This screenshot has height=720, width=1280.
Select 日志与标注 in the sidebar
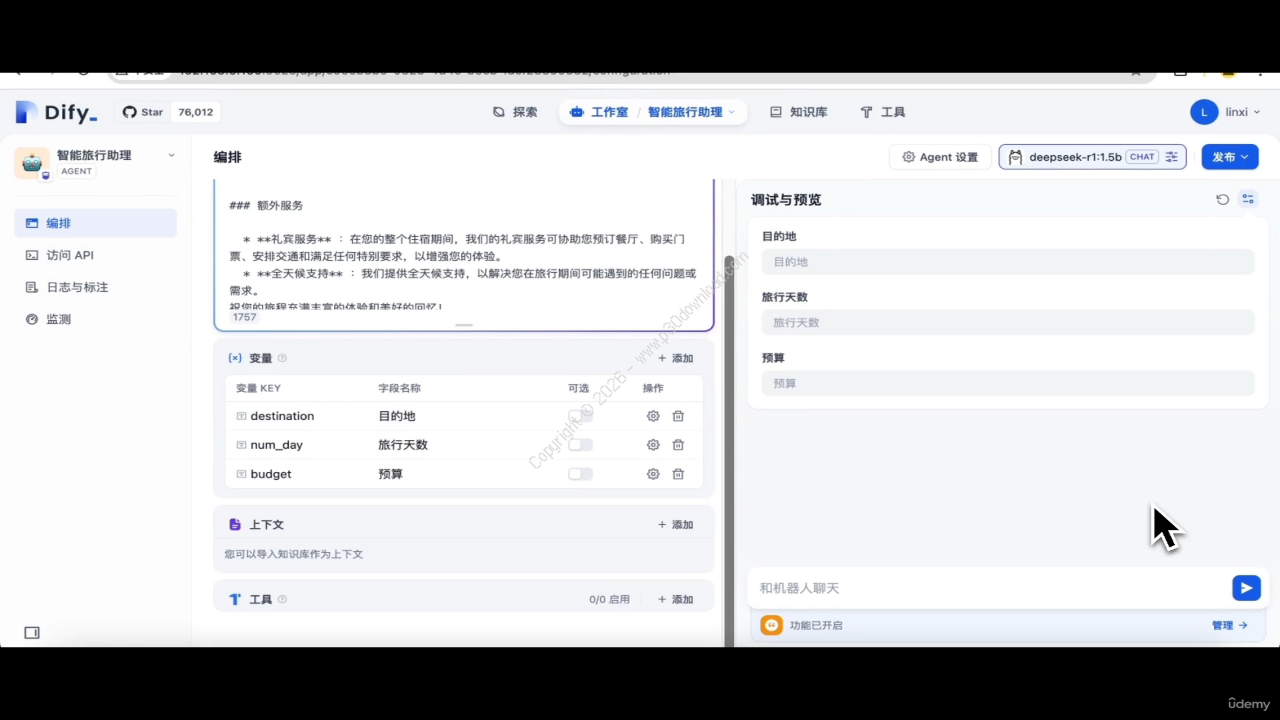(x=77, y=287)
